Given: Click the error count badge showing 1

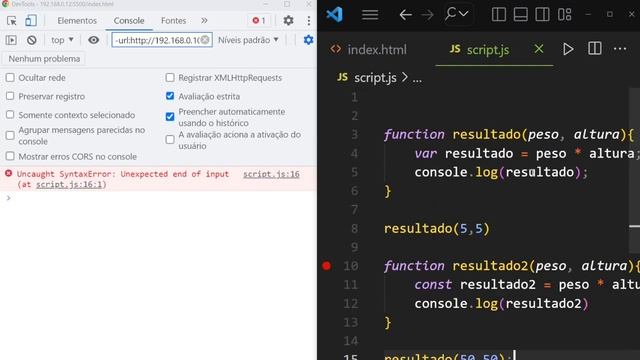Looking at the screenshot, I should point(259,20).
